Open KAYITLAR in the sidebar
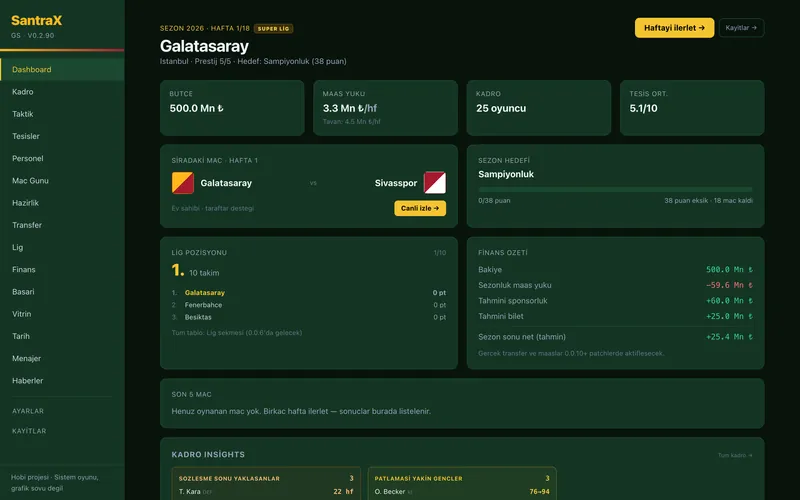Screen dimensions: 800x500 point(29,431)
